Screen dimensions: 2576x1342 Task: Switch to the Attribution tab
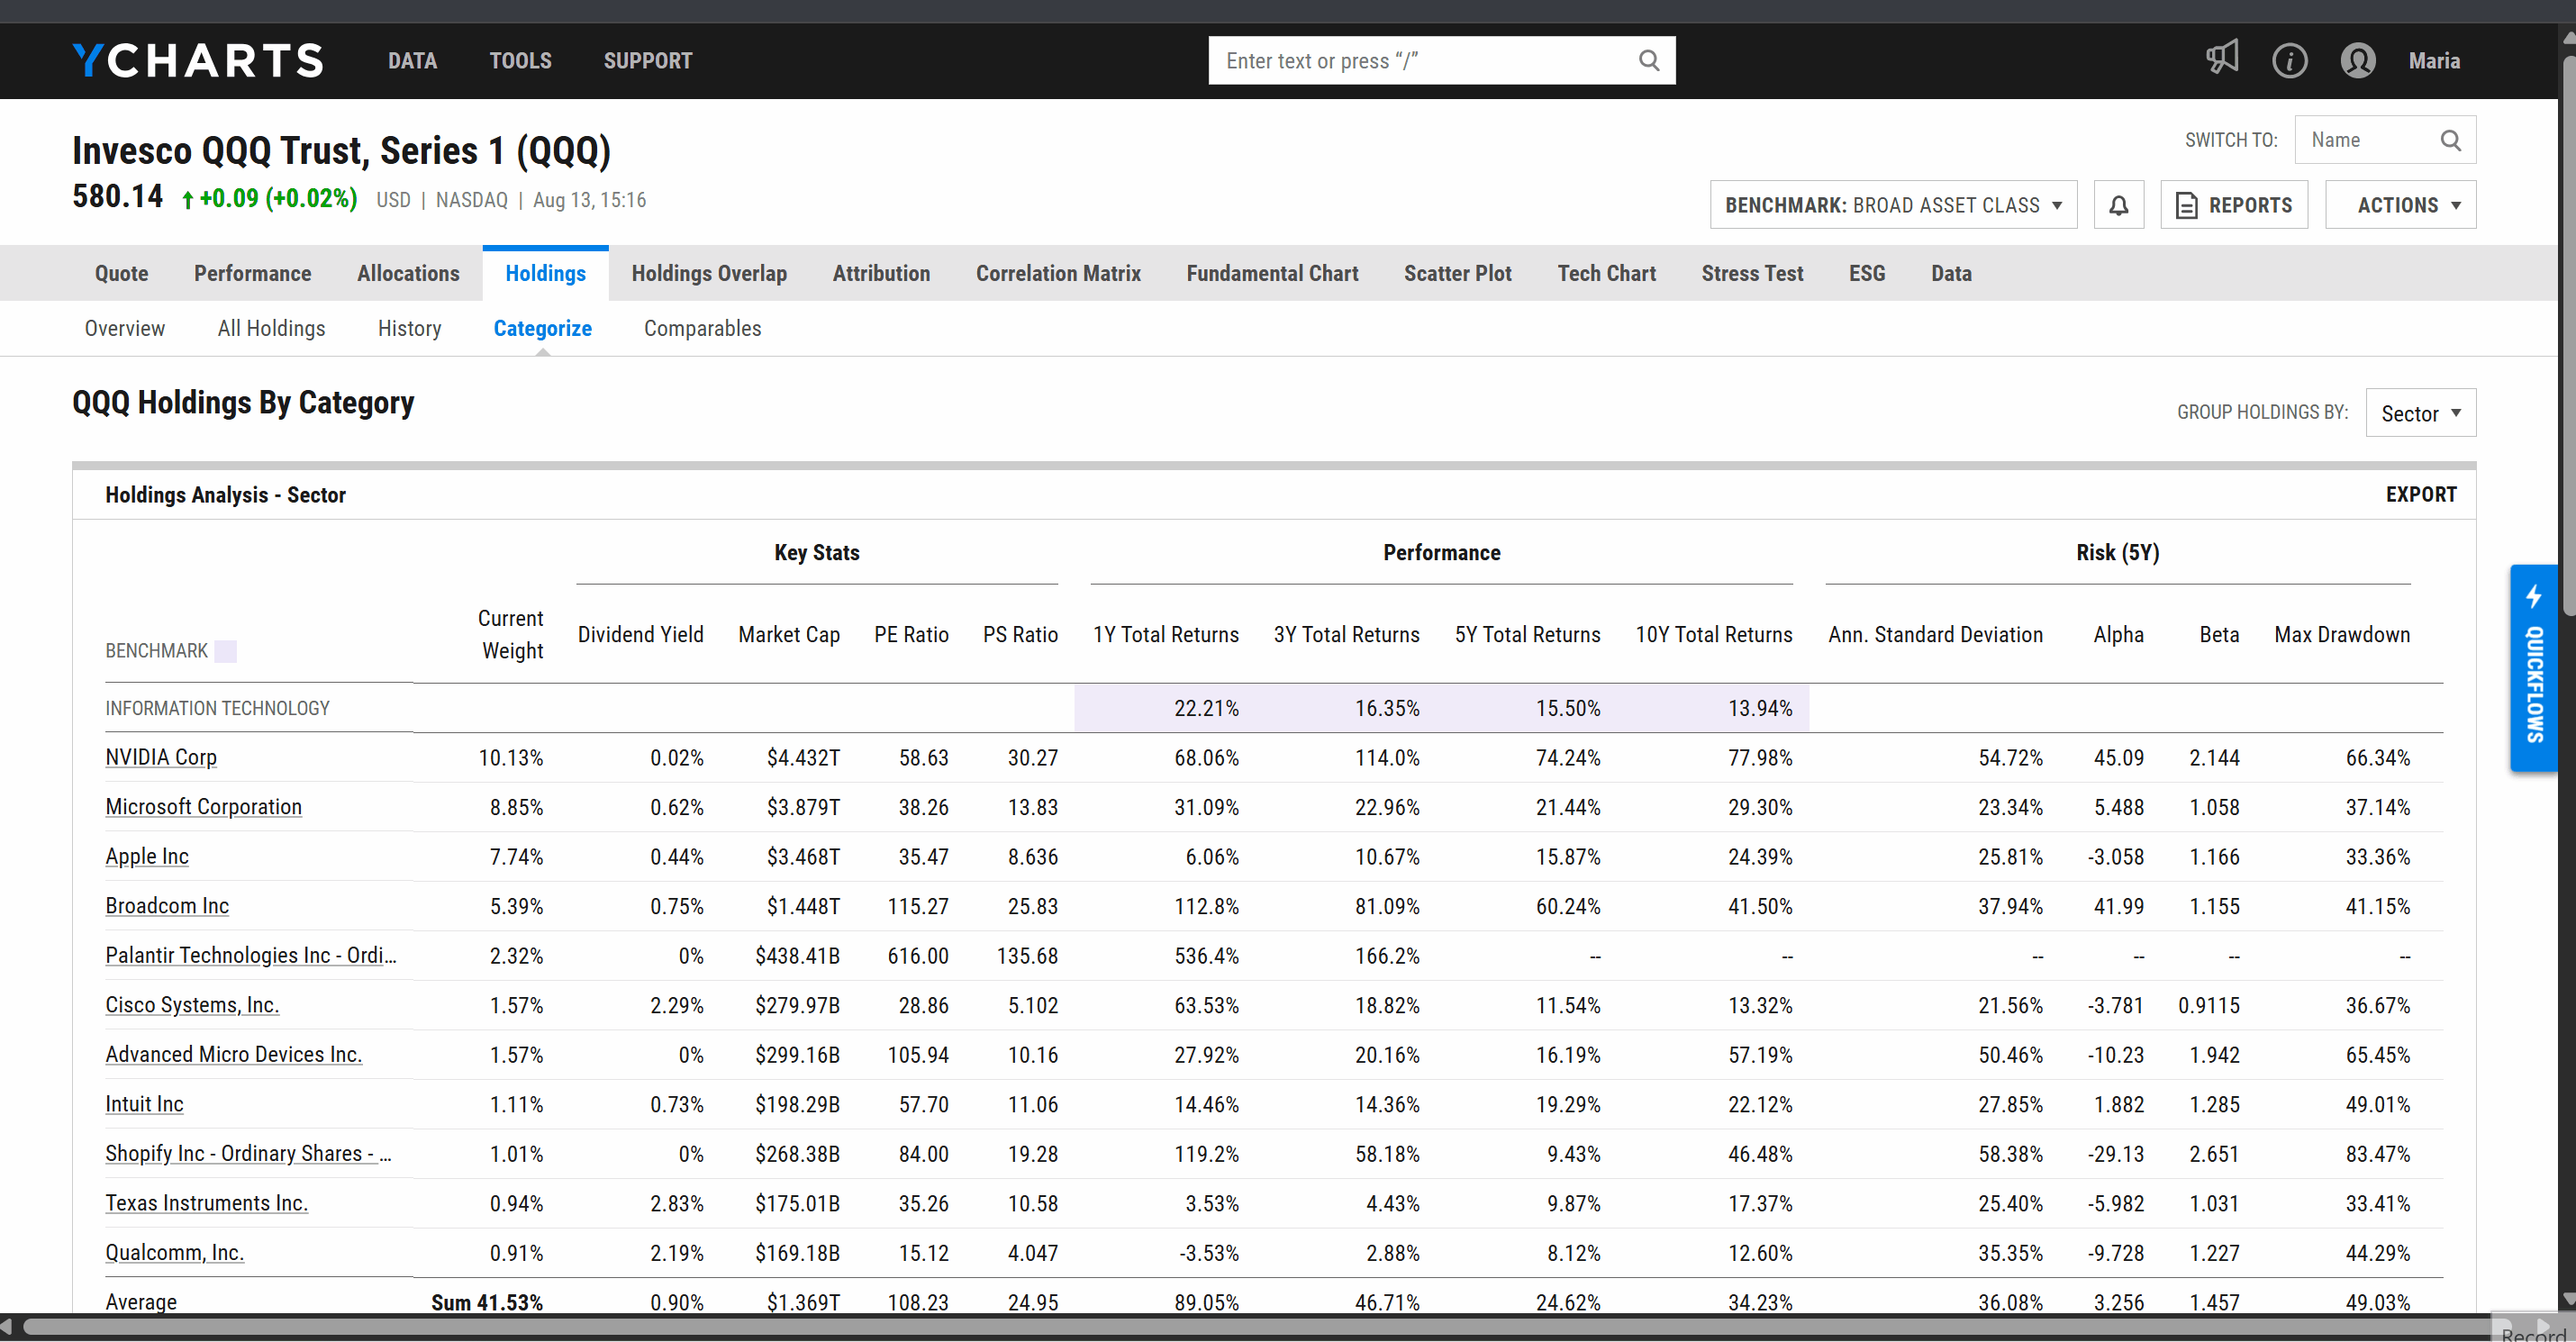coord(881,273)
